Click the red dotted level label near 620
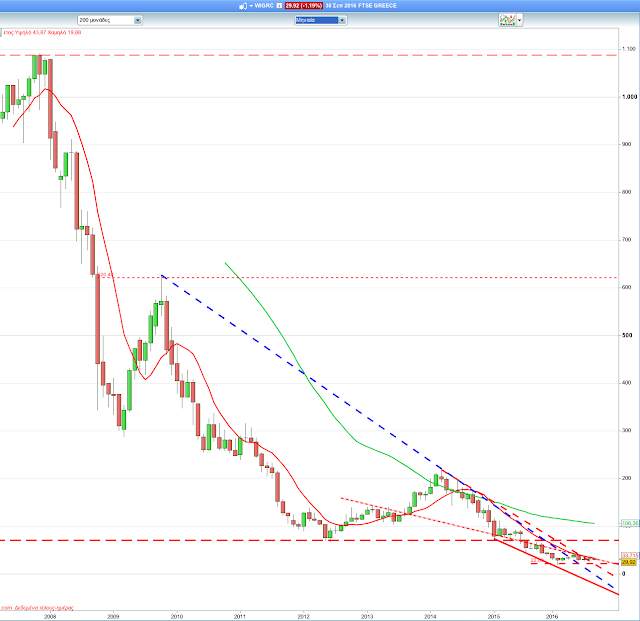This screenshot has width=640, height=621. 105,275
